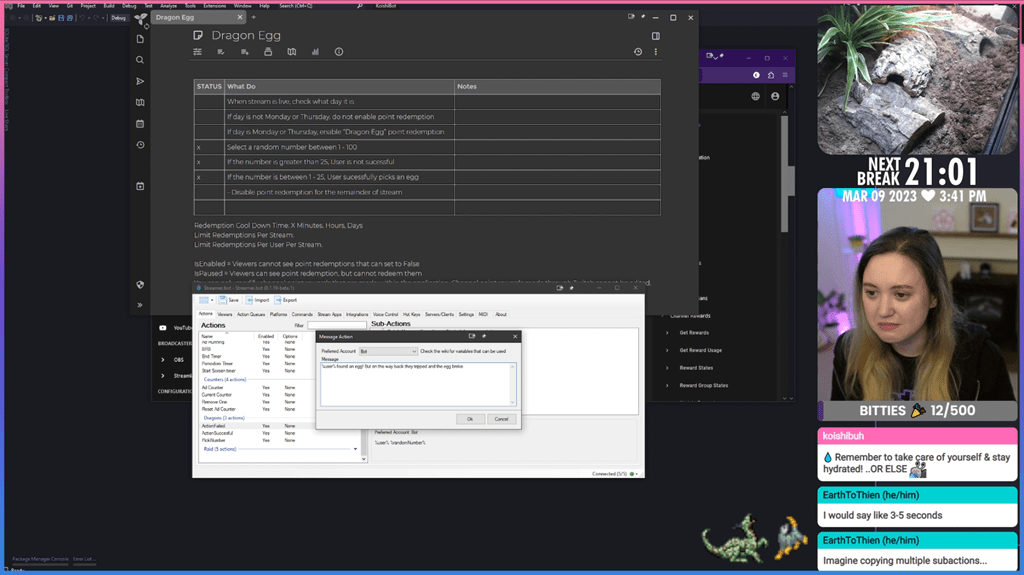Expand the Get Reward Usage item
Viewport: 1024px width, 575px height.
click(x=667, y=350)
